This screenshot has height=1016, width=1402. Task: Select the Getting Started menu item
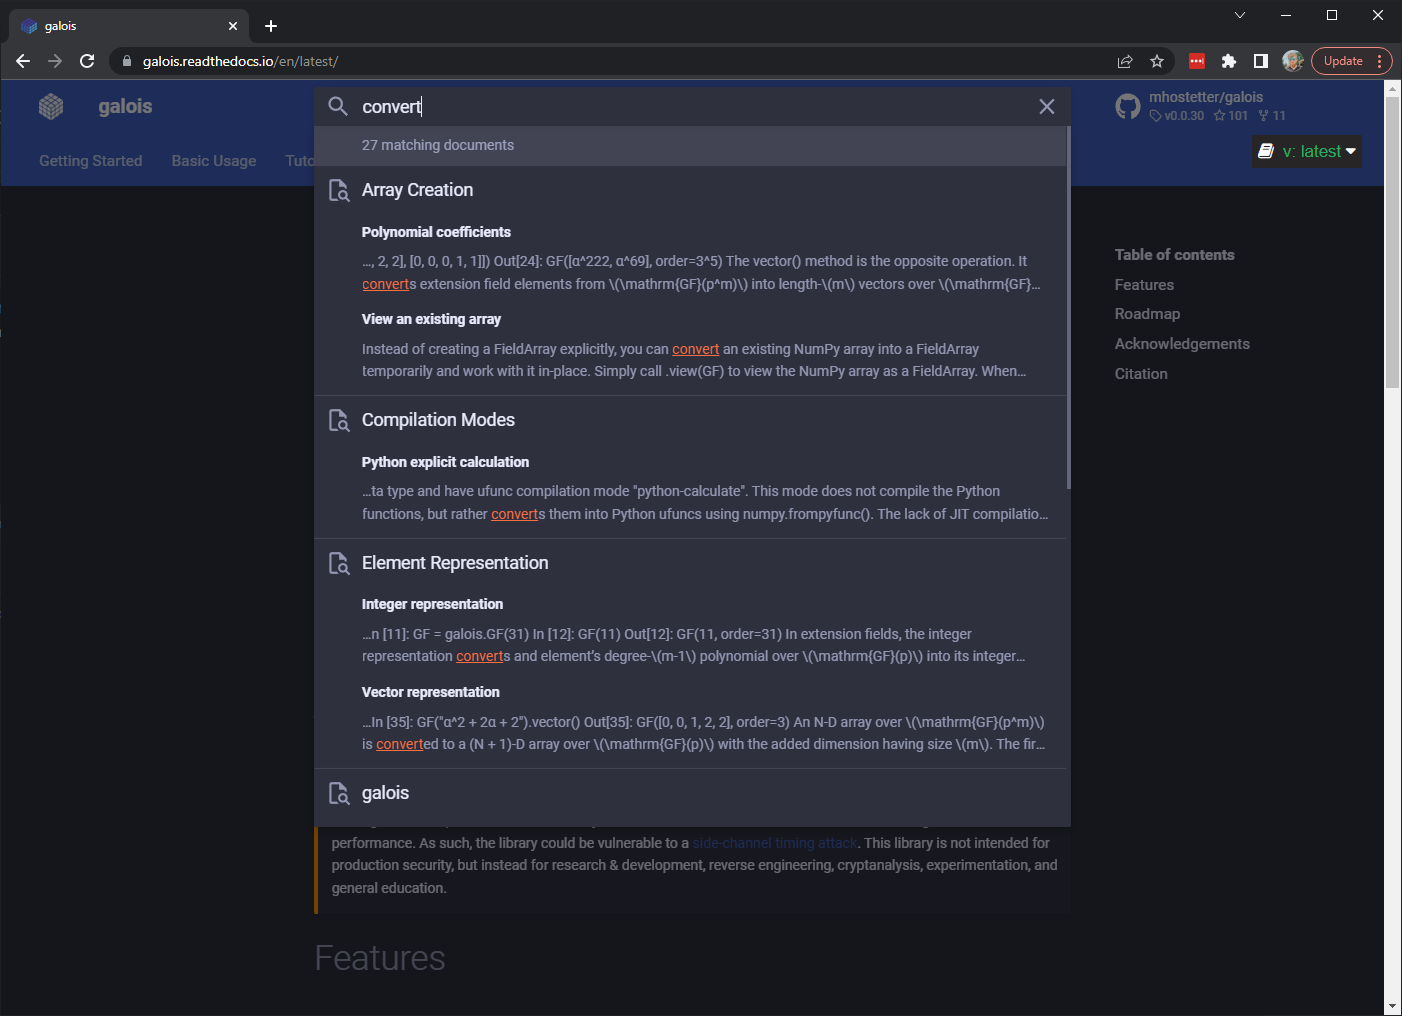pyautogui.click(x=90, y=160)
